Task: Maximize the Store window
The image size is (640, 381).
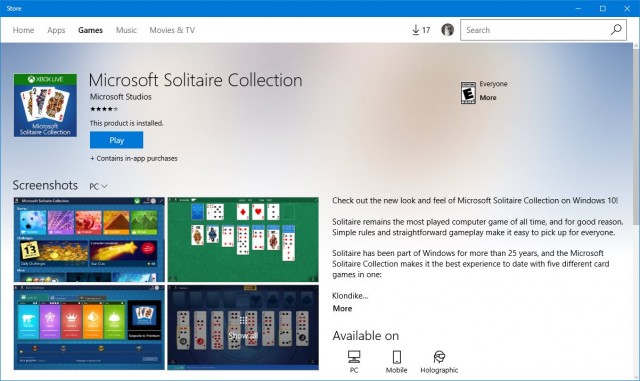Action: (x=602, y=8)
